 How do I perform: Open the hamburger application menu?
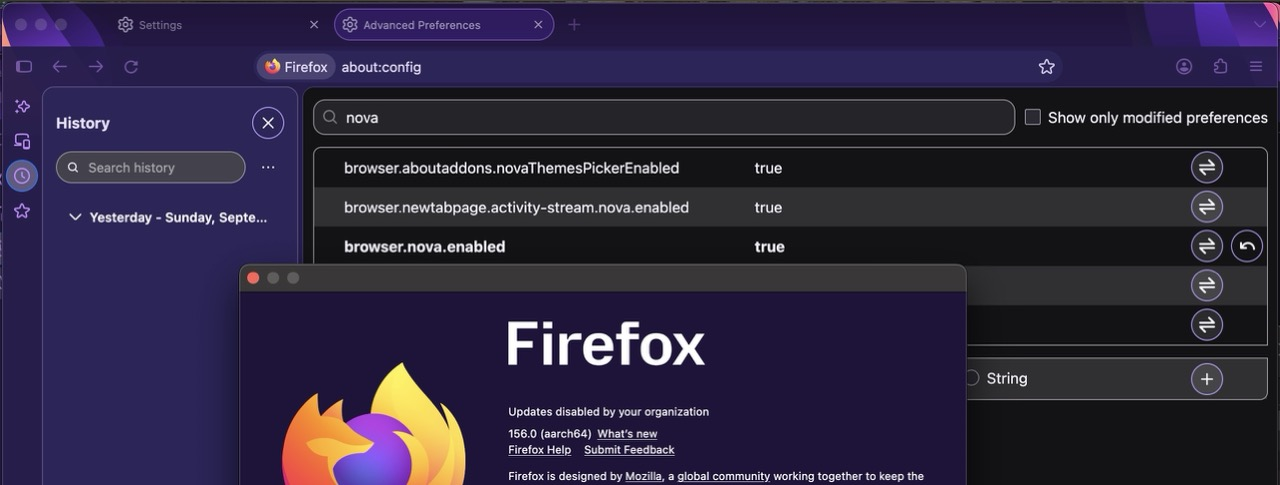1256,67
